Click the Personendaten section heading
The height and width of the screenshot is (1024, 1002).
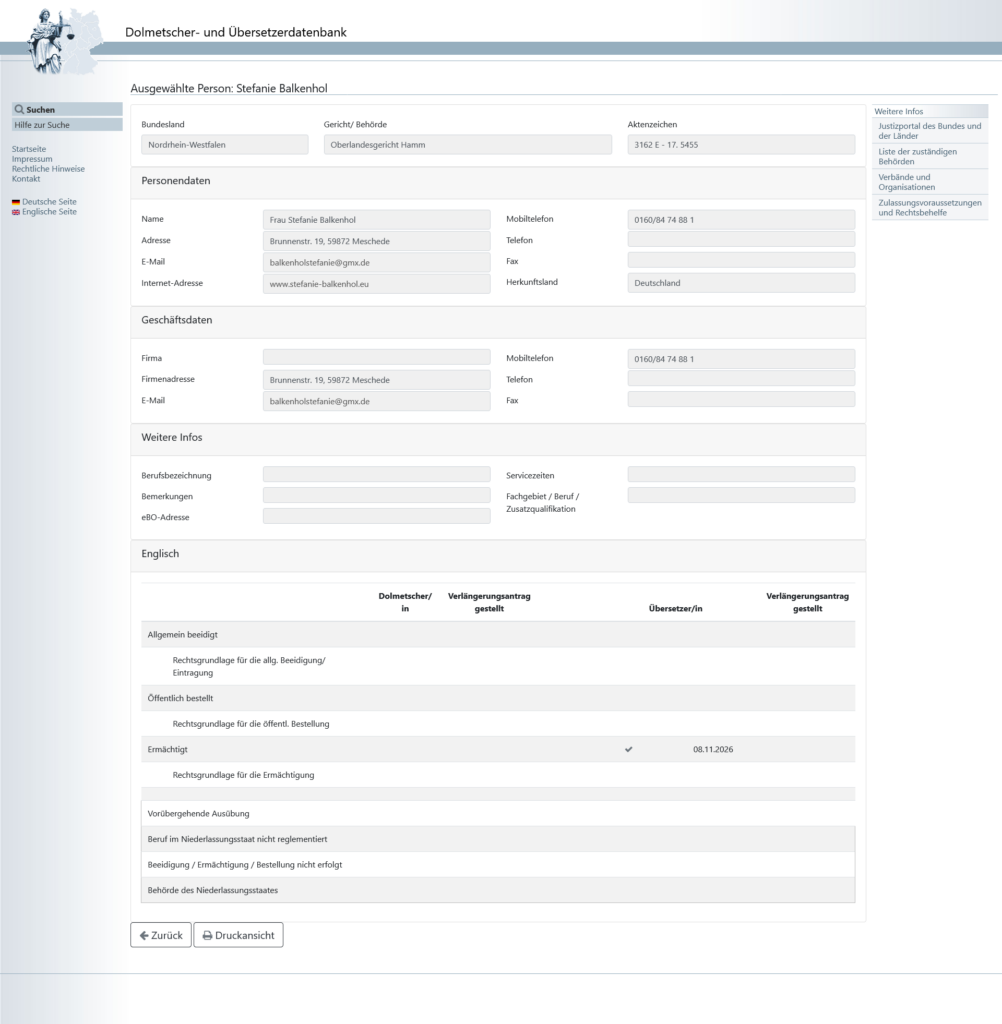[176, 180]
